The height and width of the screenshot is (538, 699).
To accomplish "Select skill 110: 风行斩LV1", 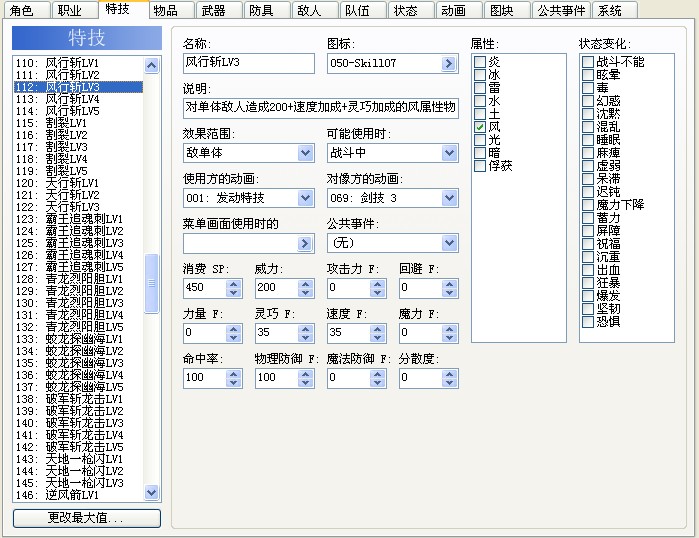I will (78, 63).
